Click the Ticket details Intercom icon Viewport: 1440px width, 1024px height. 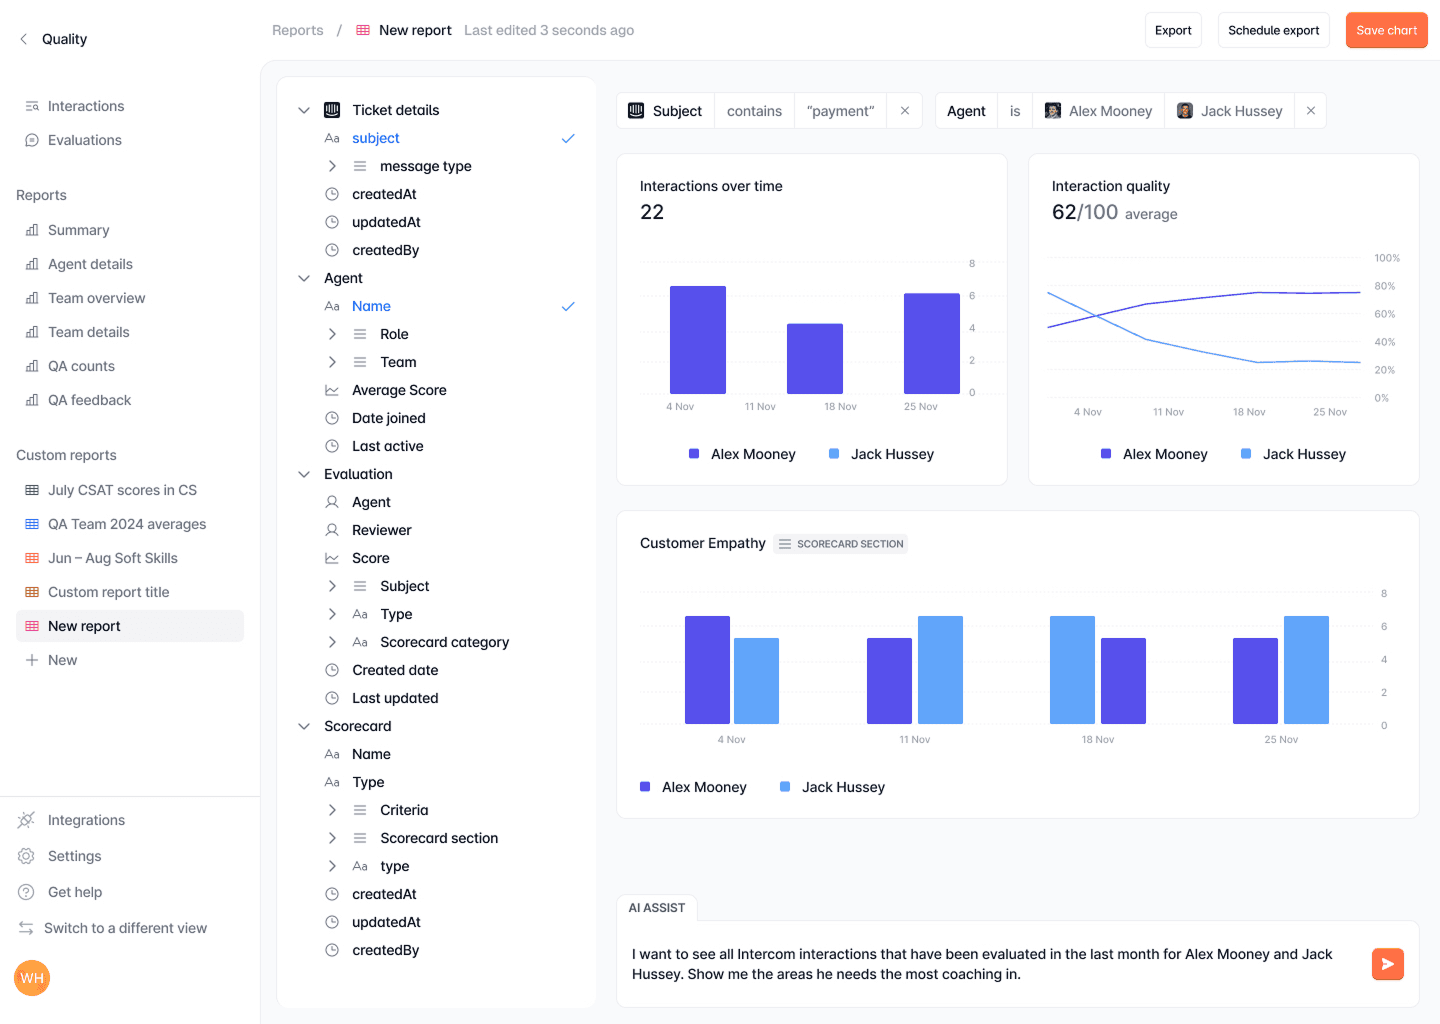332,110
